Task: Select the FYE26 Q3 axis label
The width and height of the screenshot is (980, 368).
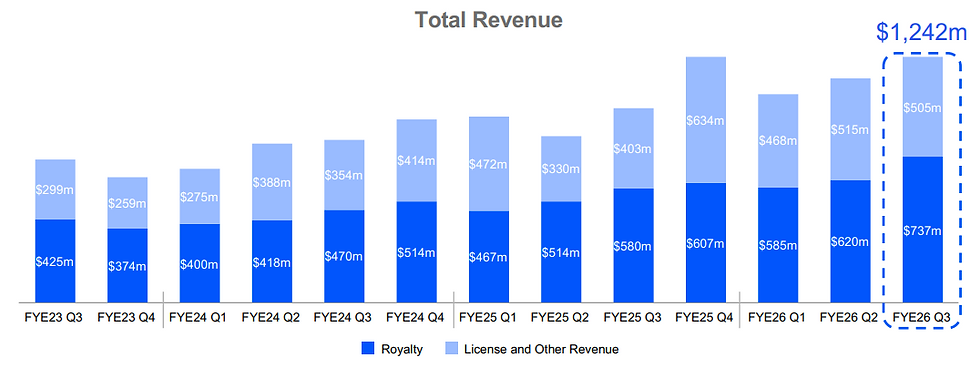Action: [922, 317]
